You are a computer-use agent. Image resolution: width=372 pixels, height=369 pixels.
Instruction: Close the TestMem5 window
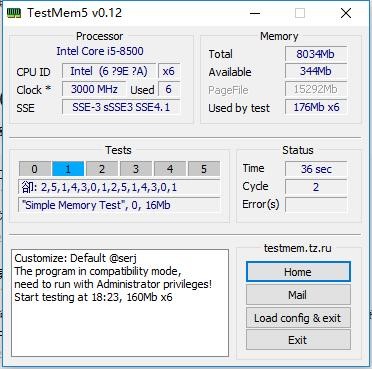coord(346,13)
